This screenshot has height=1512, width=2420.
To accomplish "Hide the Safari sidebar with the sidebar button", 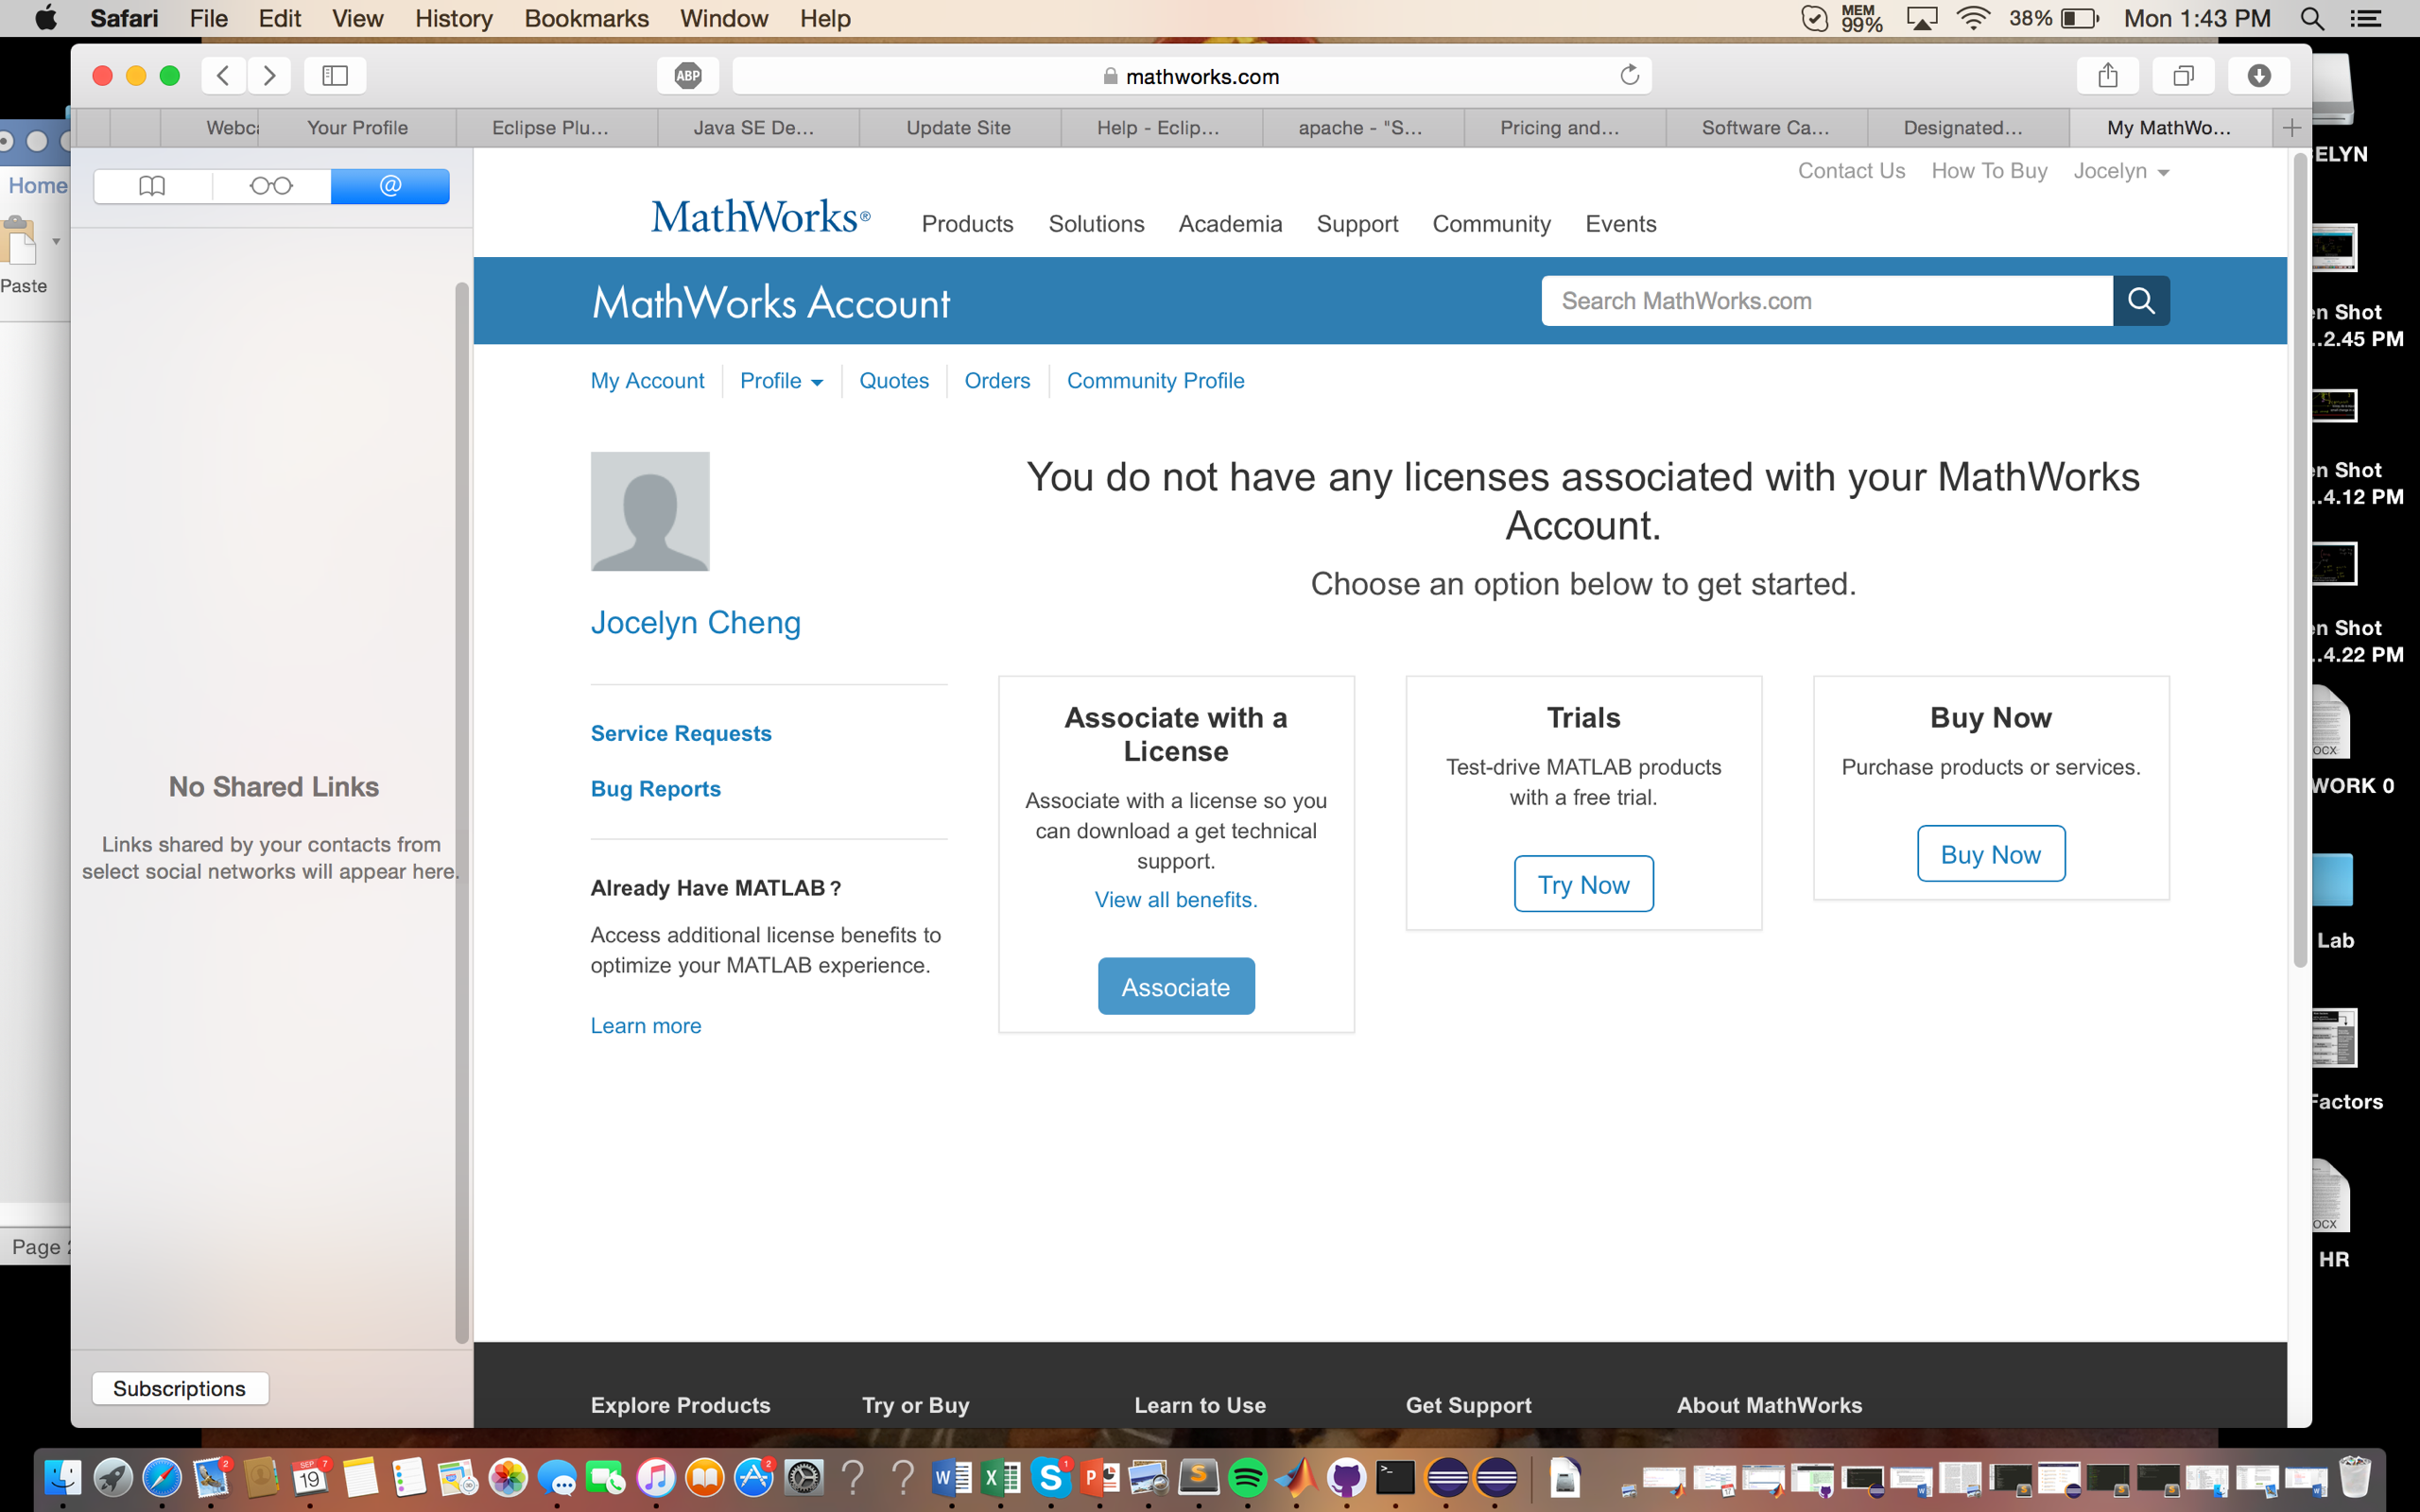I will [x=335, y=75].
